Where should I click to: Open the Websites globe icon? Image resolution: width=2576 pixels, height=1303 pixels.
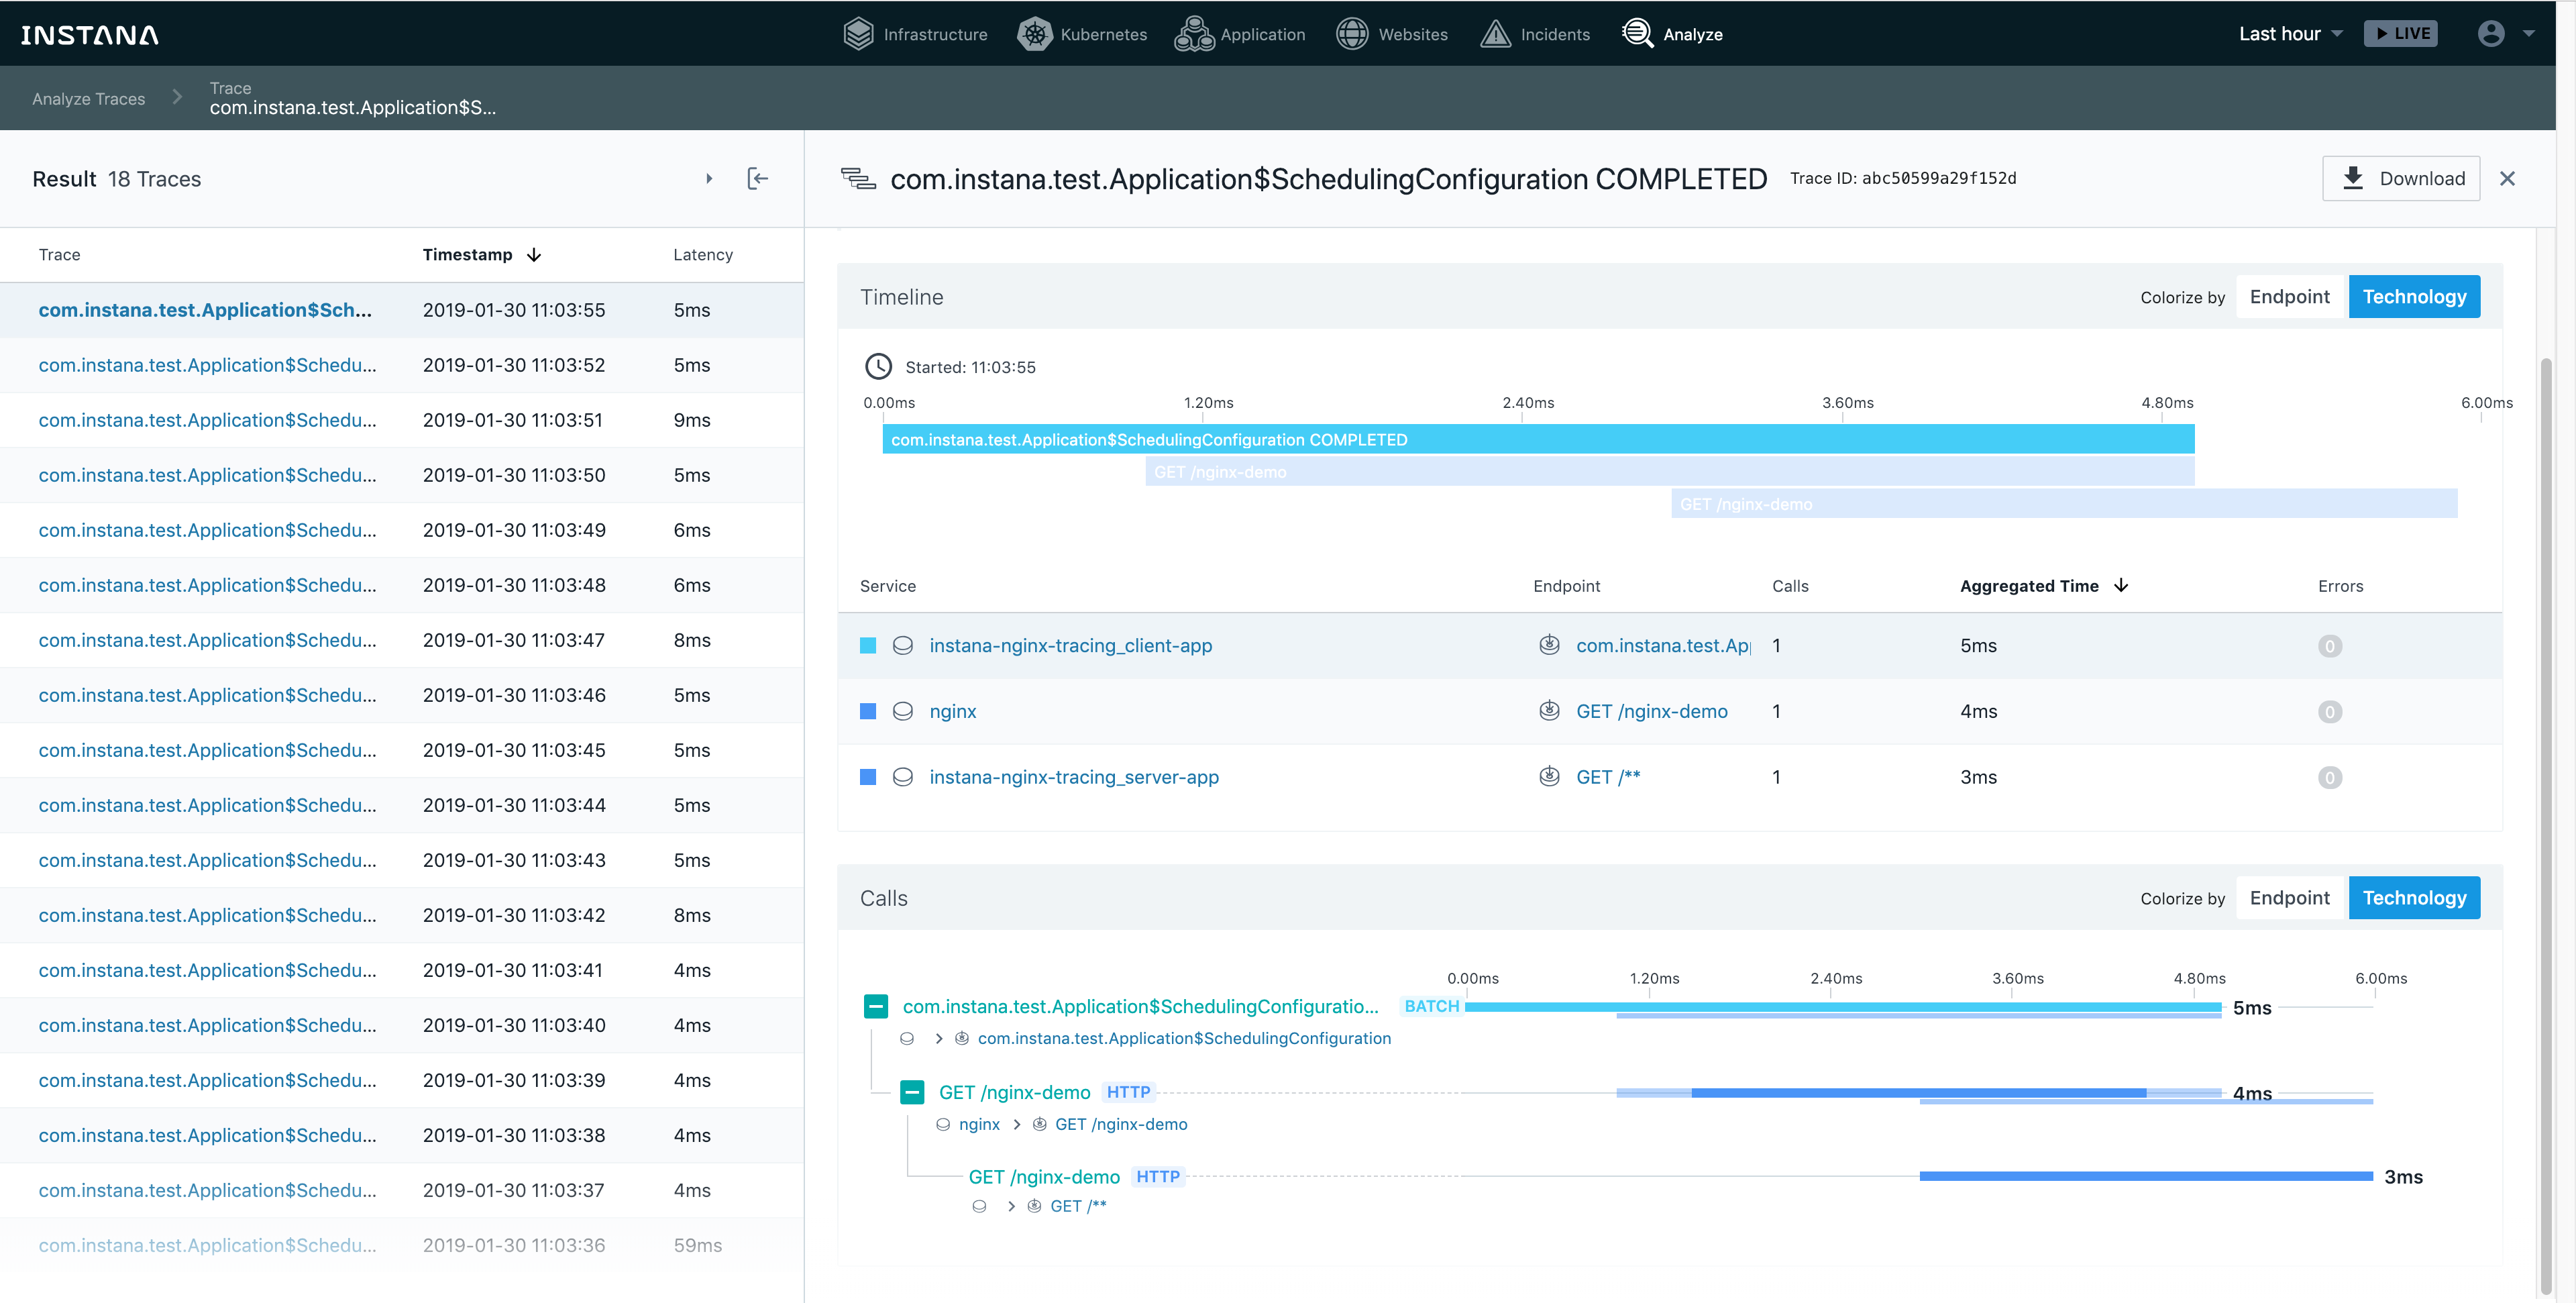pos(1352,34)
